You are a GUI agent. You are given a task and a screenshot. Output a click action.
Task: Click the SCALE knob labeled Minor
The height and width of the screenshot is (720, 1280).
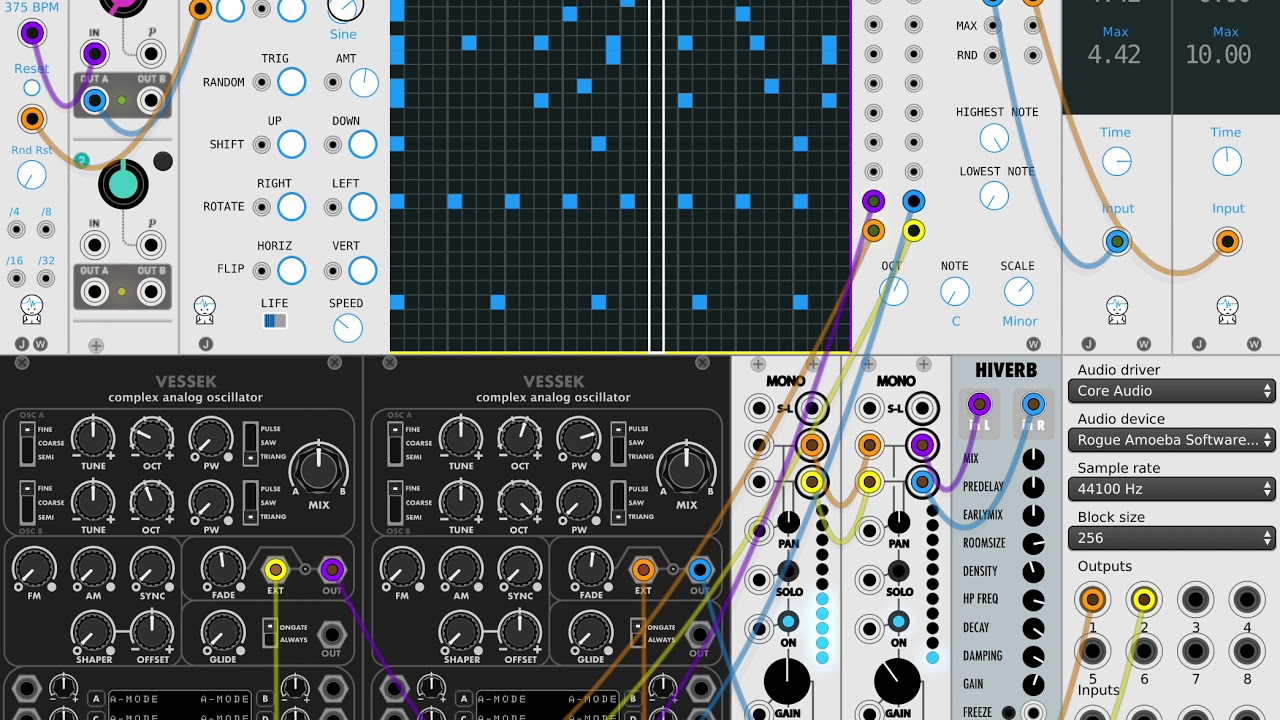click(x=1018, y=291)
